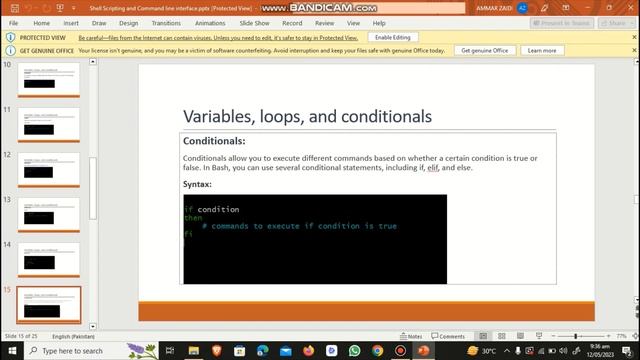Click the Undo icon in Quick Access Toolbar
The width and height of the screenshot is (640, 360).
28,8
